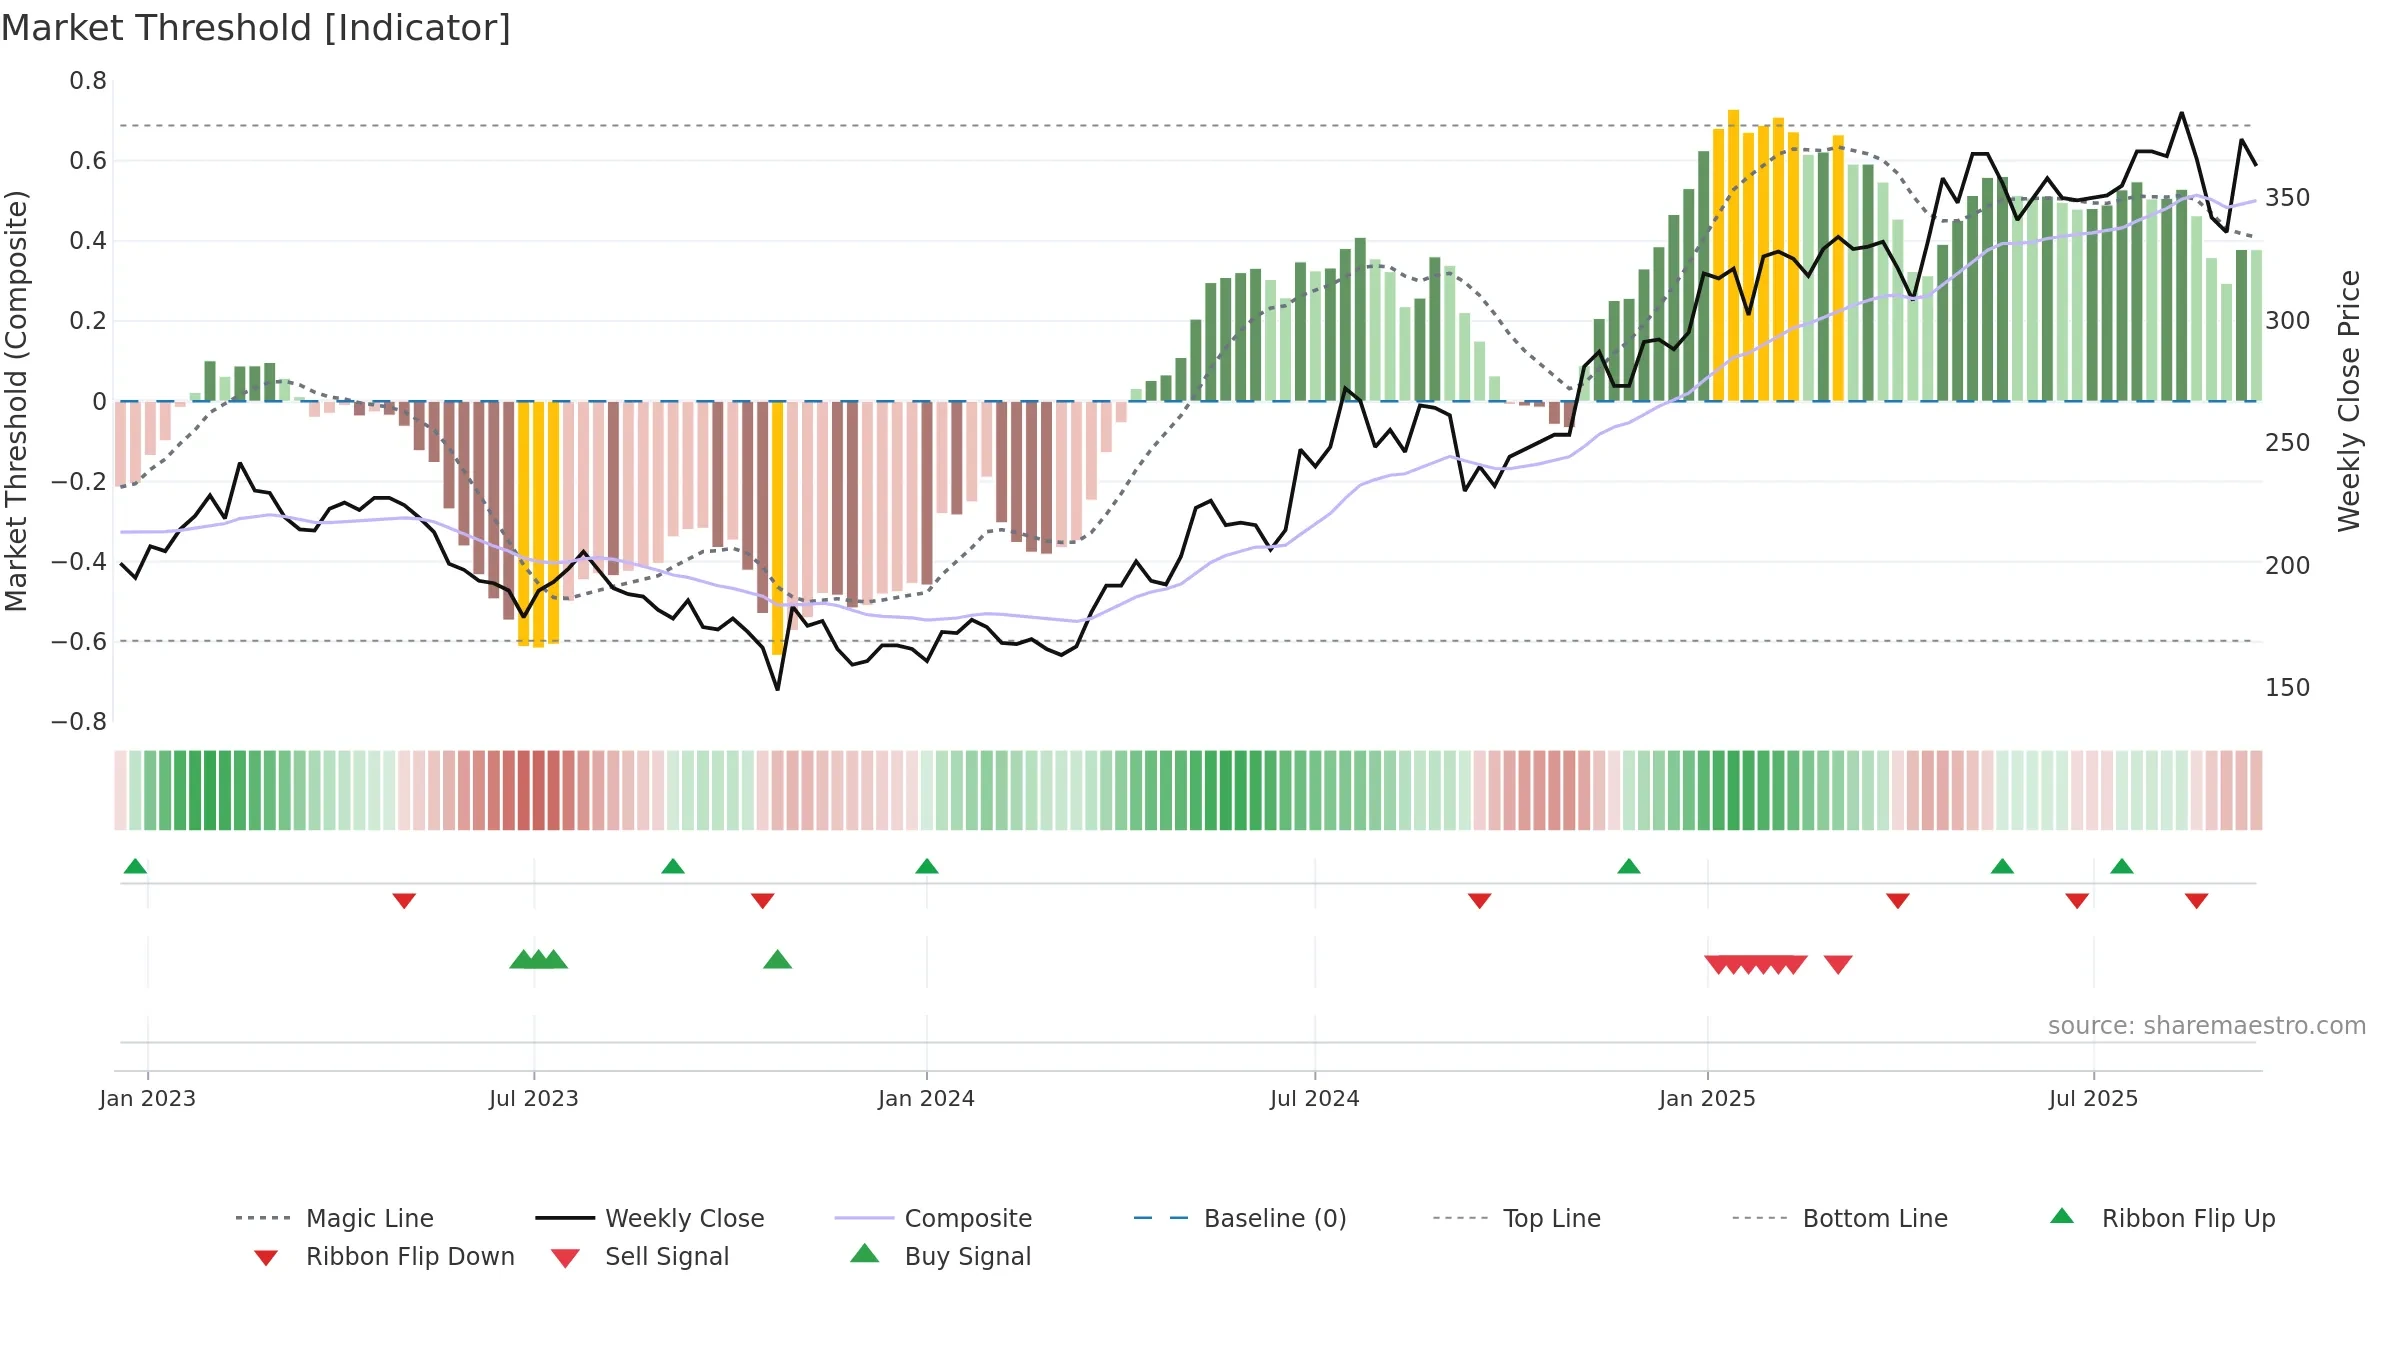Click the Jan 2023 x-axis label

coord(148,1098)
